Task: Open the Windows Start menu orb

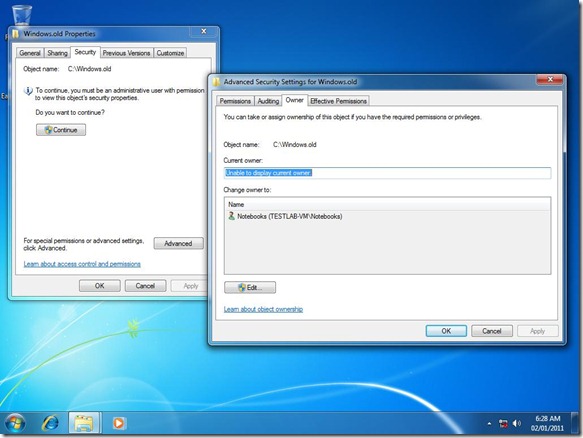Action: click(16, 423)
